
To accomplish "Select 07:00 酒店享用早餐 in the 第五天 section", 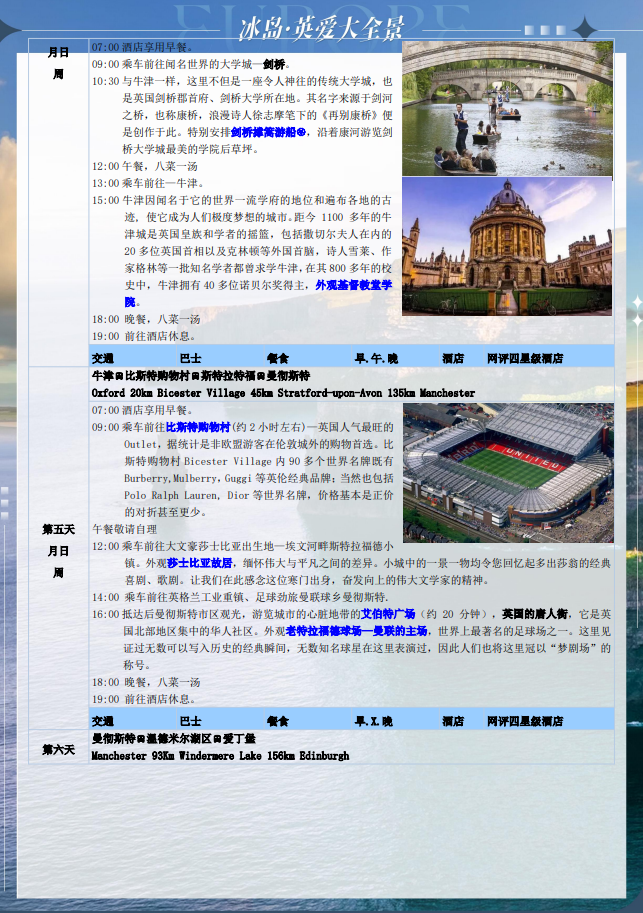I will click(142, 411).
